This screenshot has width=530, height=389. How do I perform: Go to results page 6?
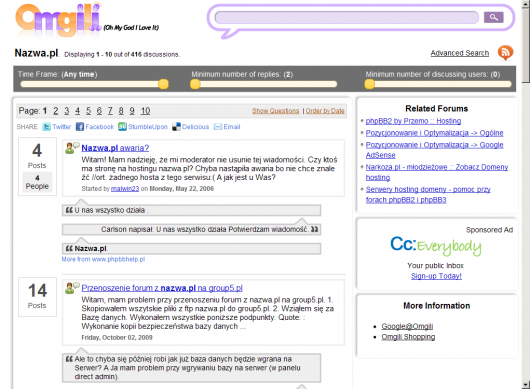(x=99, y=111)
